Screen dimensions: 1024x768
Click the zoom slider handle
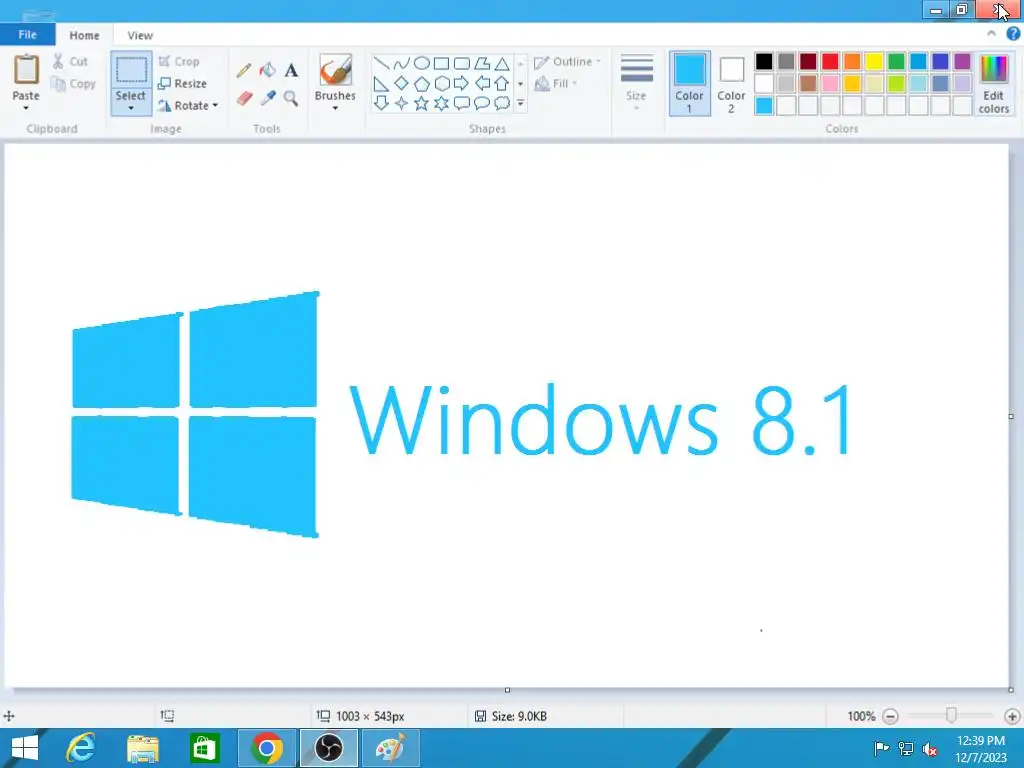point(952,716)
